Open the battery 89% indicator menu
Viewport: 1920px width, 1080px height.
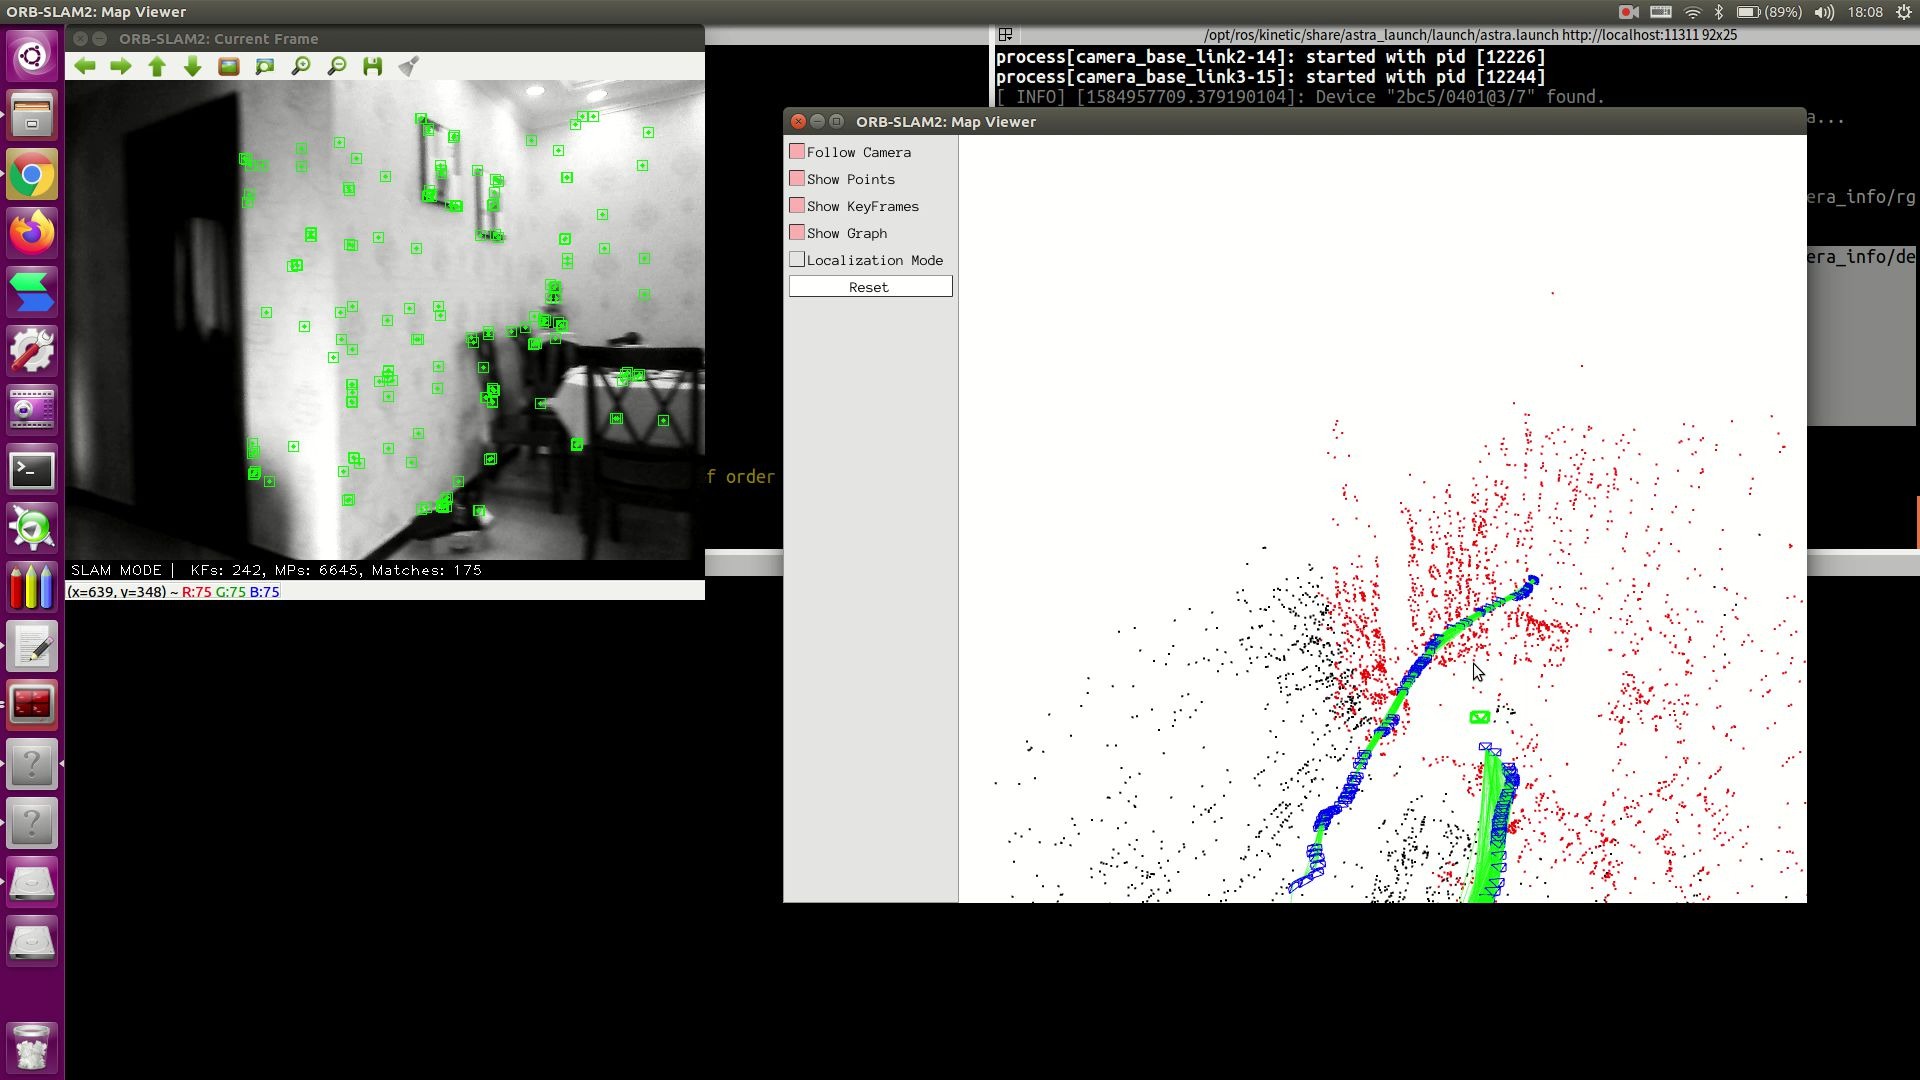[1768, 12]
